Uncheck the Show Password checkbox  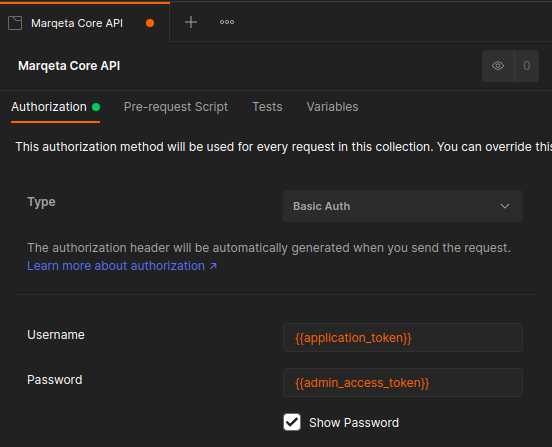coord(292,422)
